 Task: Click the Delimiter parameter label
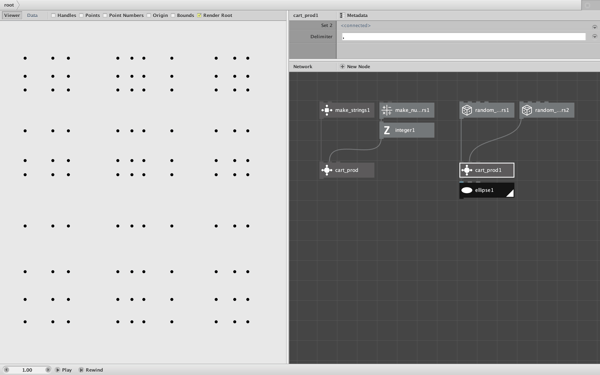pyautogui.click(x=321, y=37)
